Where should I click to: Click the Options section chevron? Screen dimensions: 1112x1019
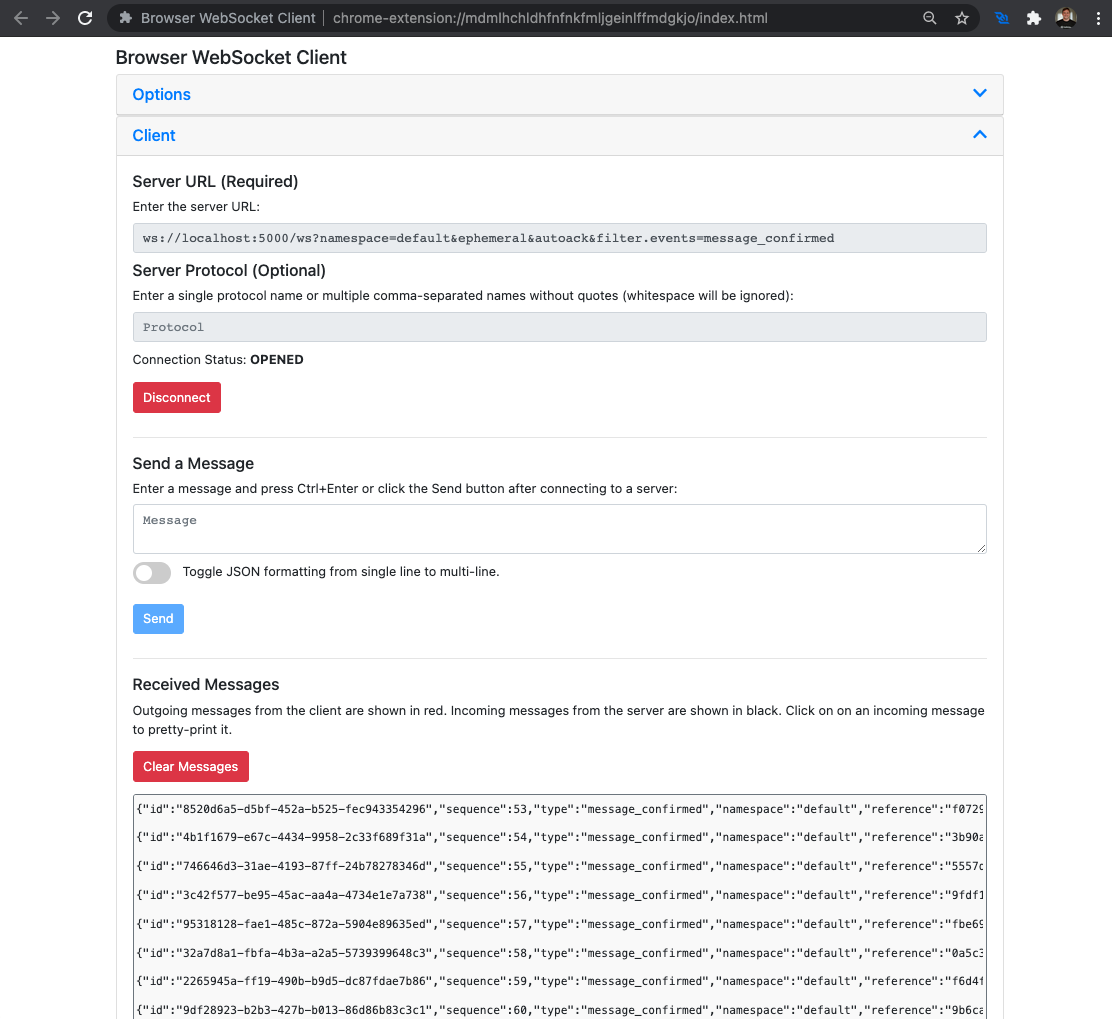(x=979, y=92)
